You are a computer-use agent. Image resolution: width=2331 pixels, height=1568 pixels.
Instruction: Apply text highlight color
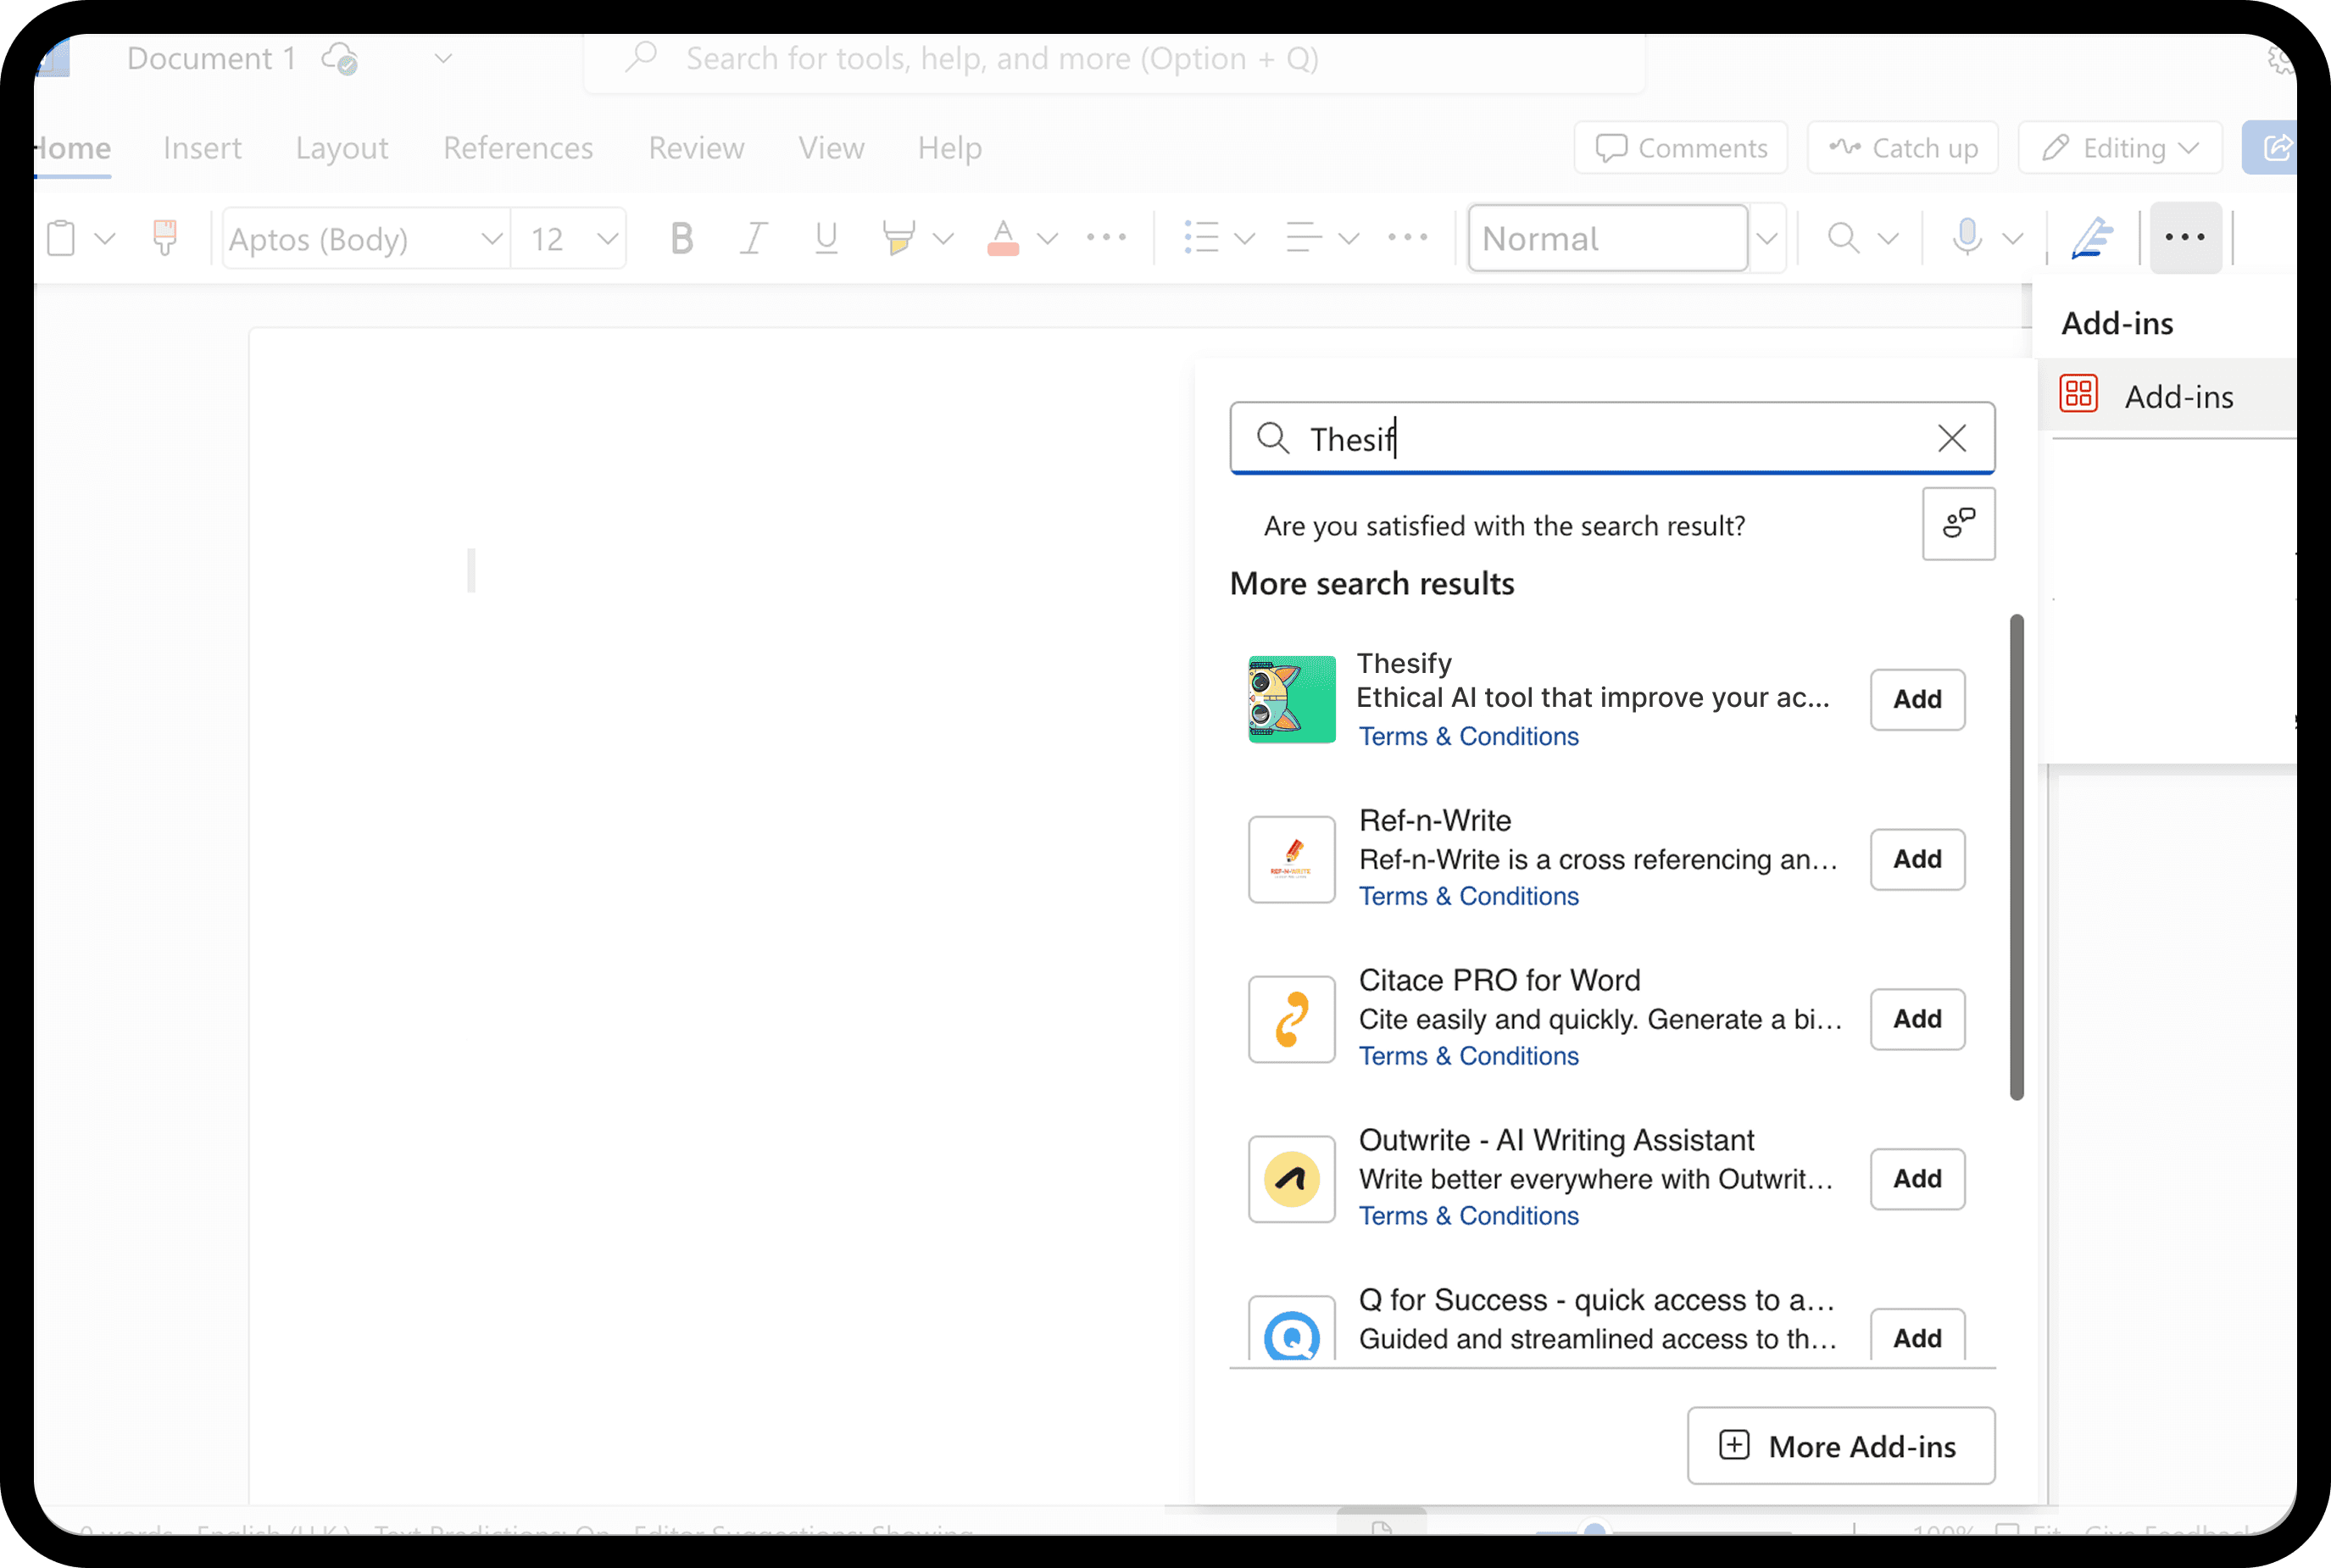(898, 238)
